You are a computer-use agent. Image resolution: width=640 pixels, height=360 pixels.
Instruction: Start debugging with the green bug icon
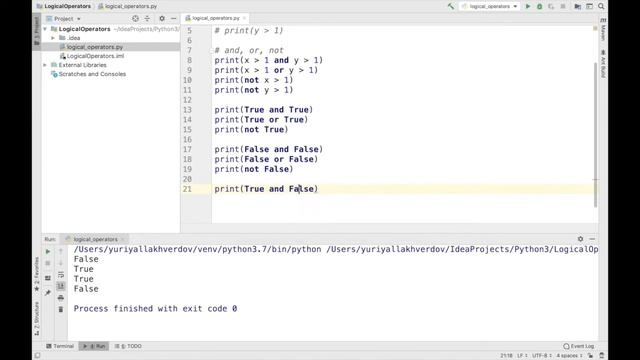pyautogui.click(x=540, y=6)
